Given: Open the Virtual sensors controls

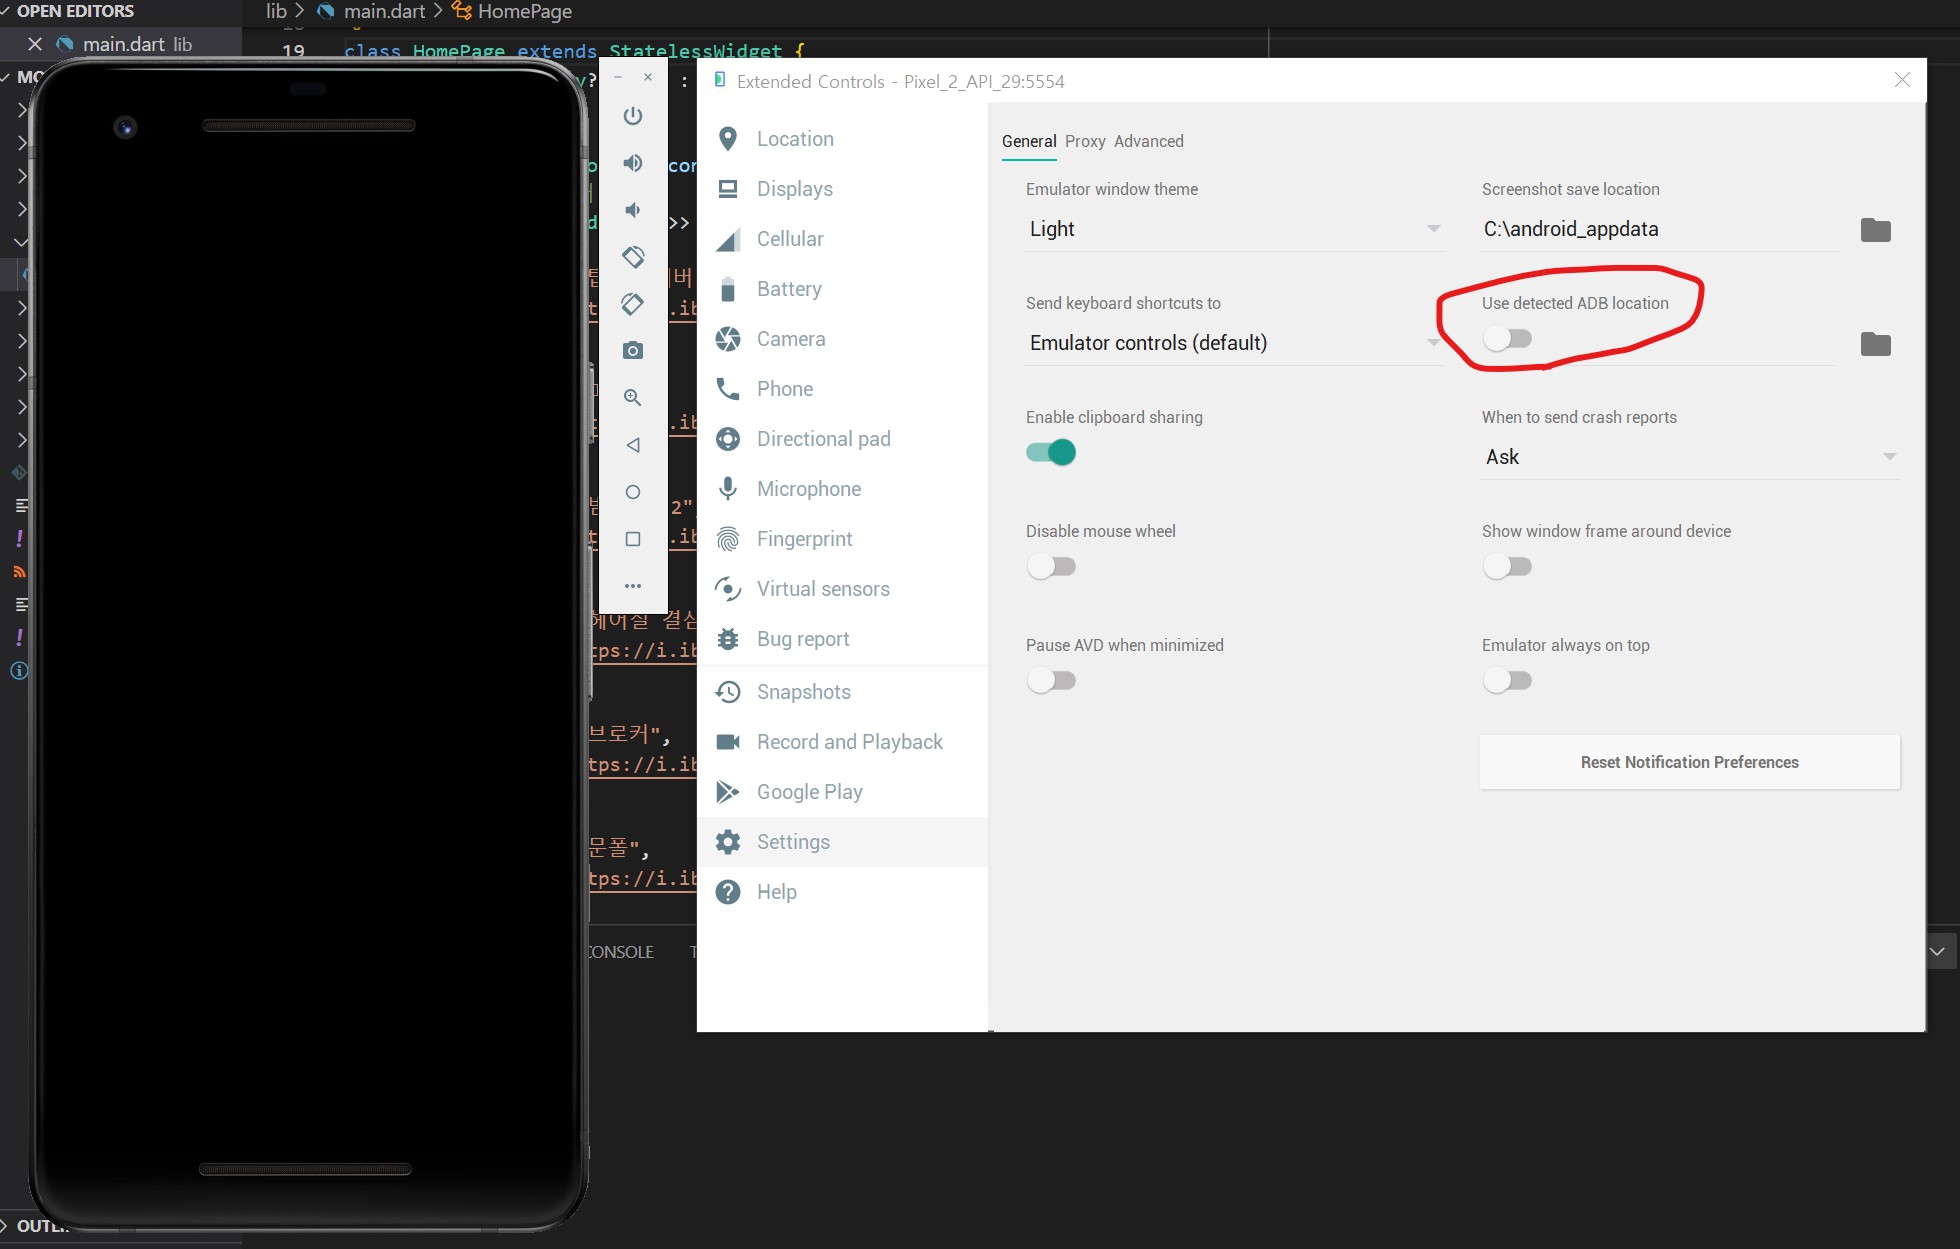Looking at the screenshot, I should click(x=842, y=589).
